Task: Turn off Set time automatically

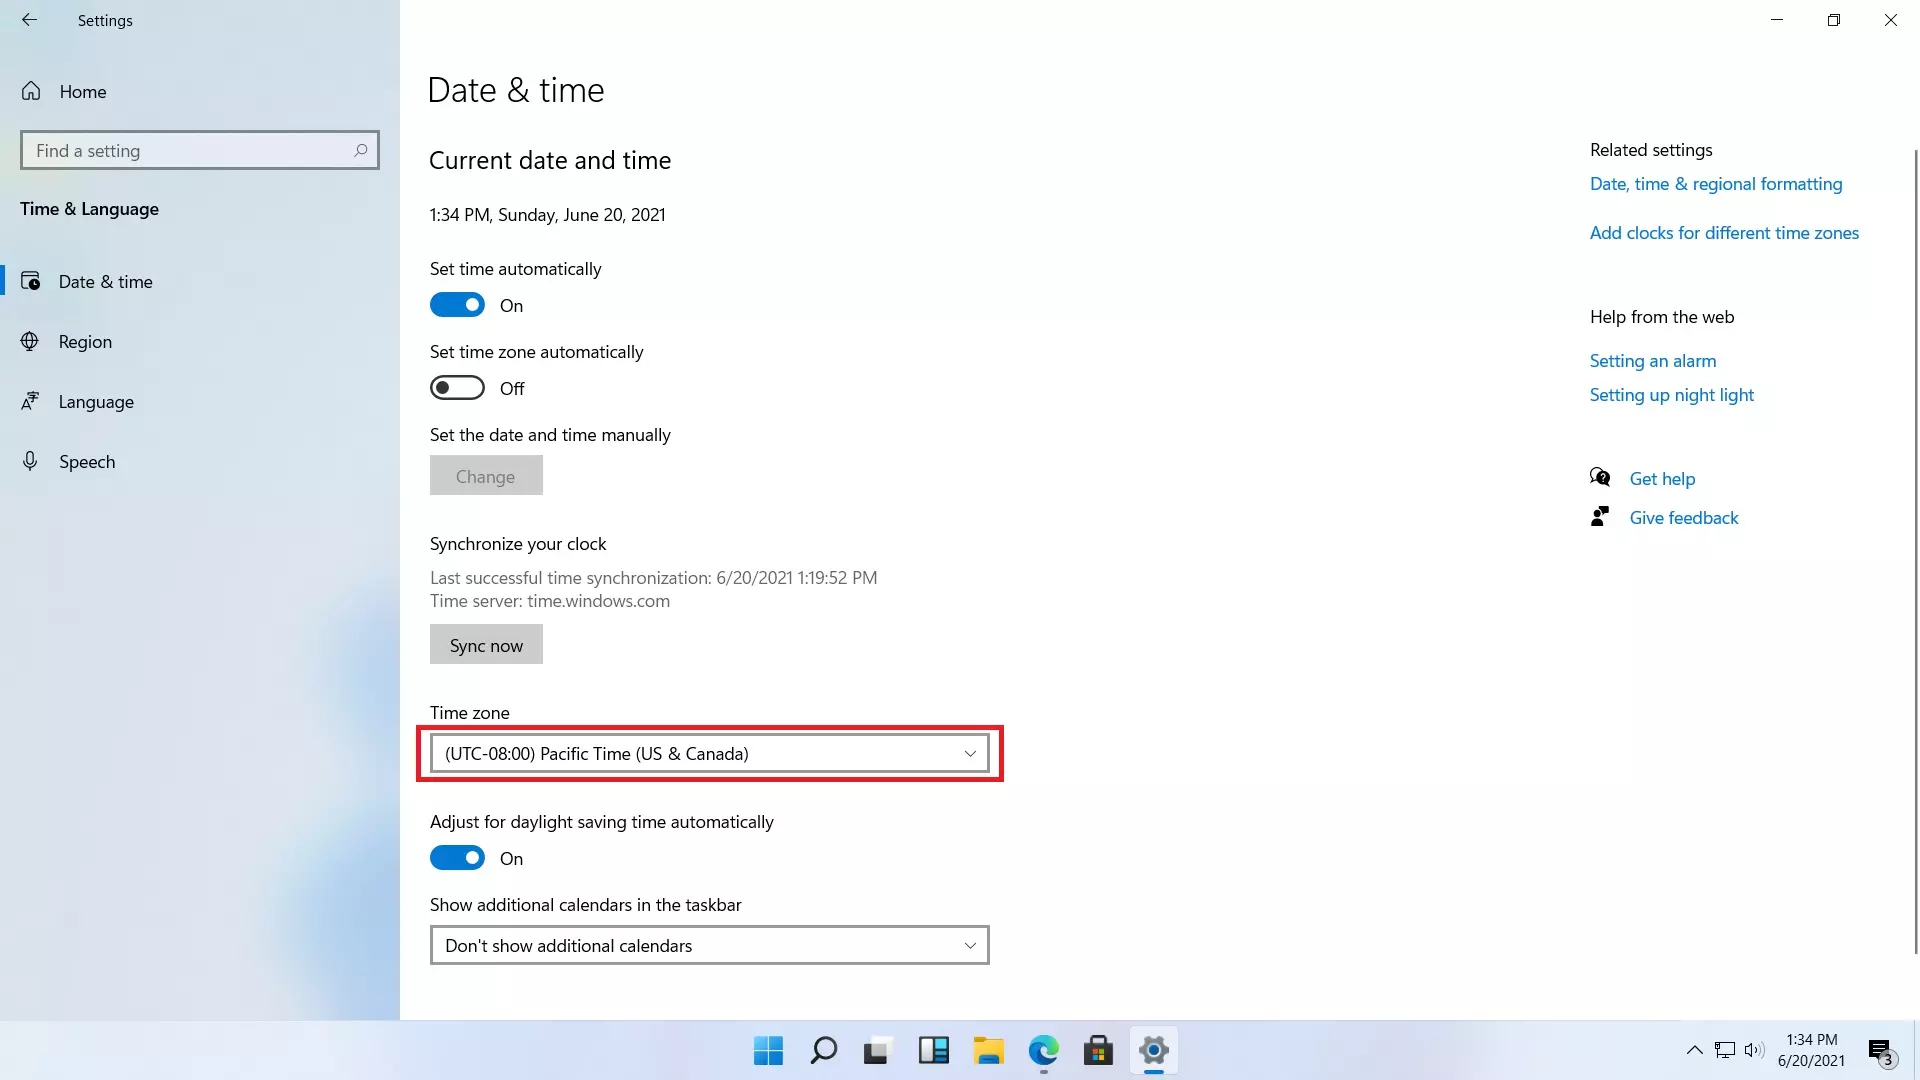Action: (x=457, y=305)
